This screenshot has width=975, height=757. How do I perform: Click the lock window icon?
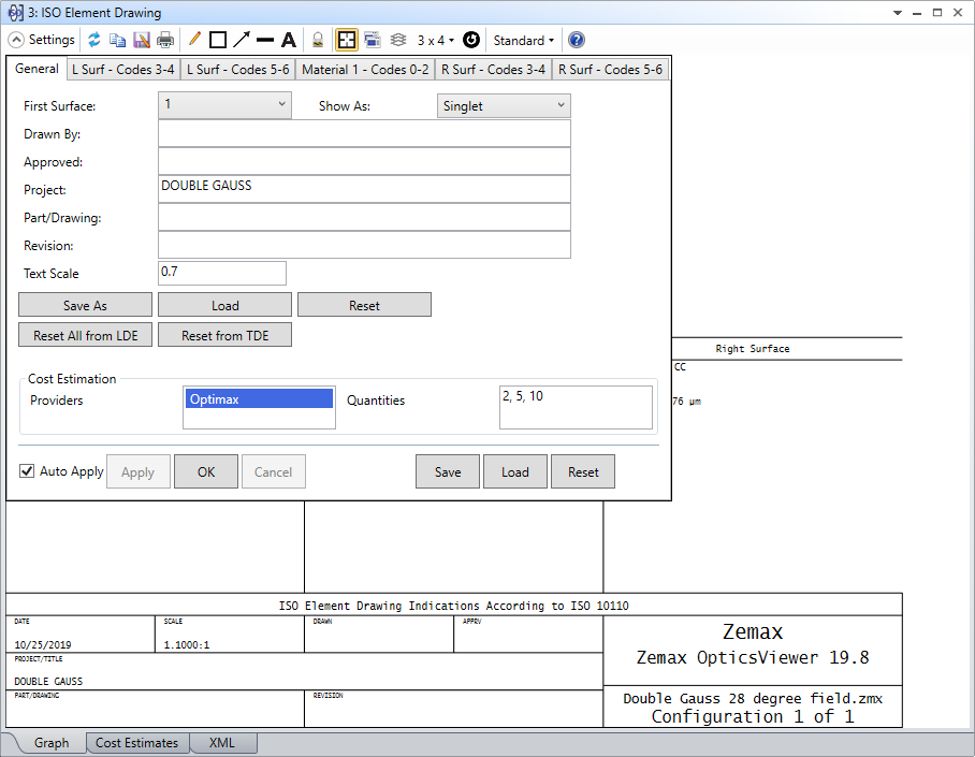click(x=317, y=40)
